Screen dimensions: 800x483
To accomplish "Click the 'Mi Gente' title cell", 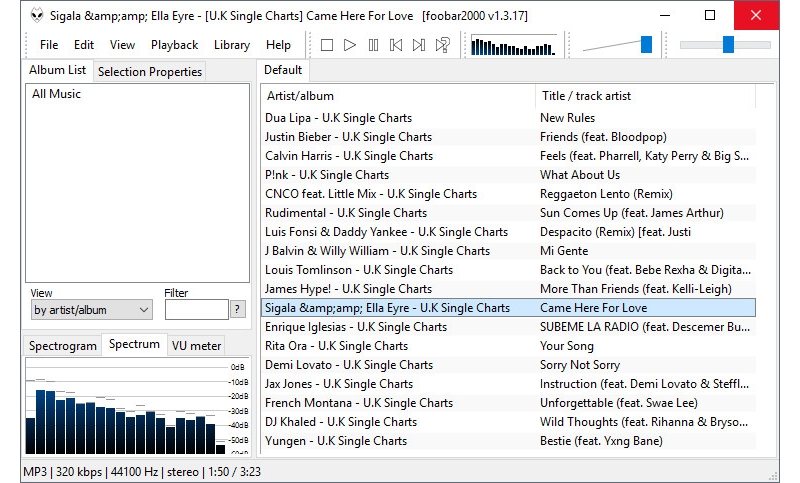I will click(564, 251).
